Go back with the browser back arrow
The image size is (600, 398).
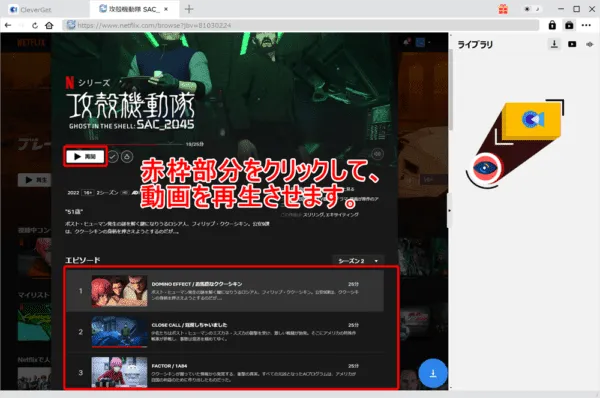[8, 26]
